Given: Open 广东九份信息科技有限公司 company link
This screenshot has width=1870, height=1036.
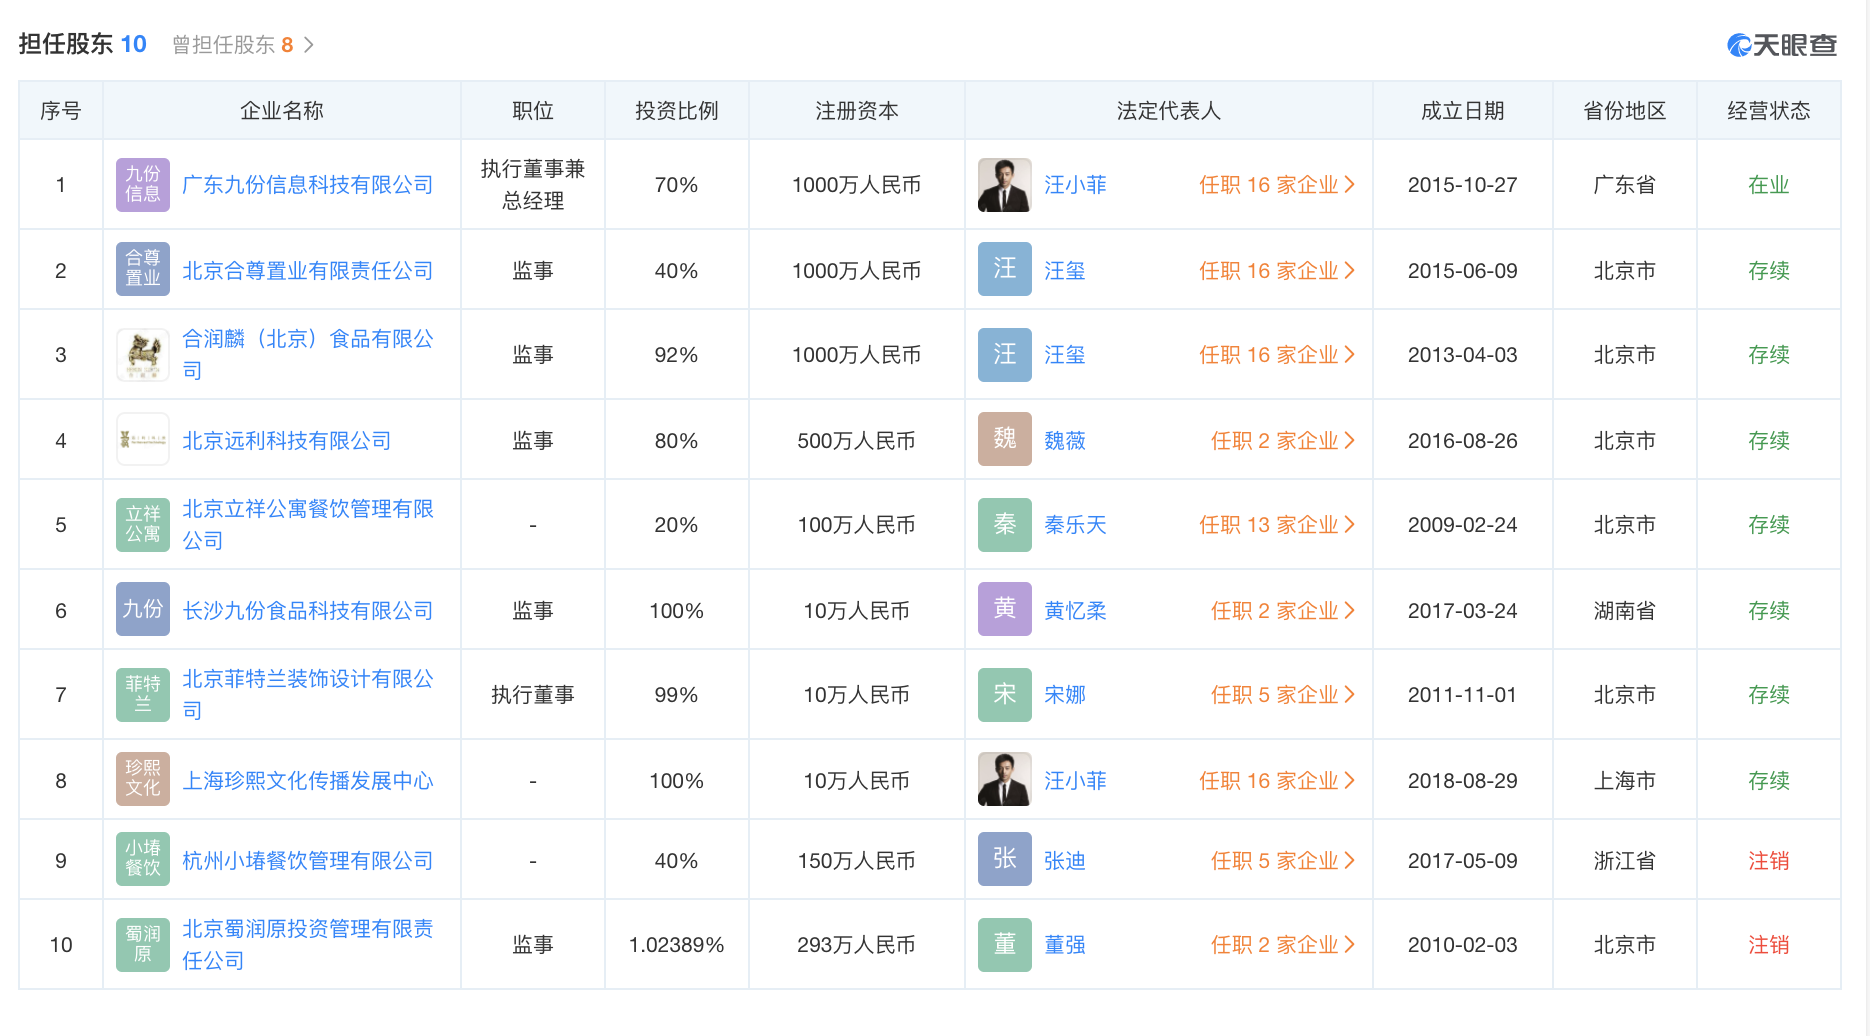Looking at the screenshot, I should click(x=307, y=185).
